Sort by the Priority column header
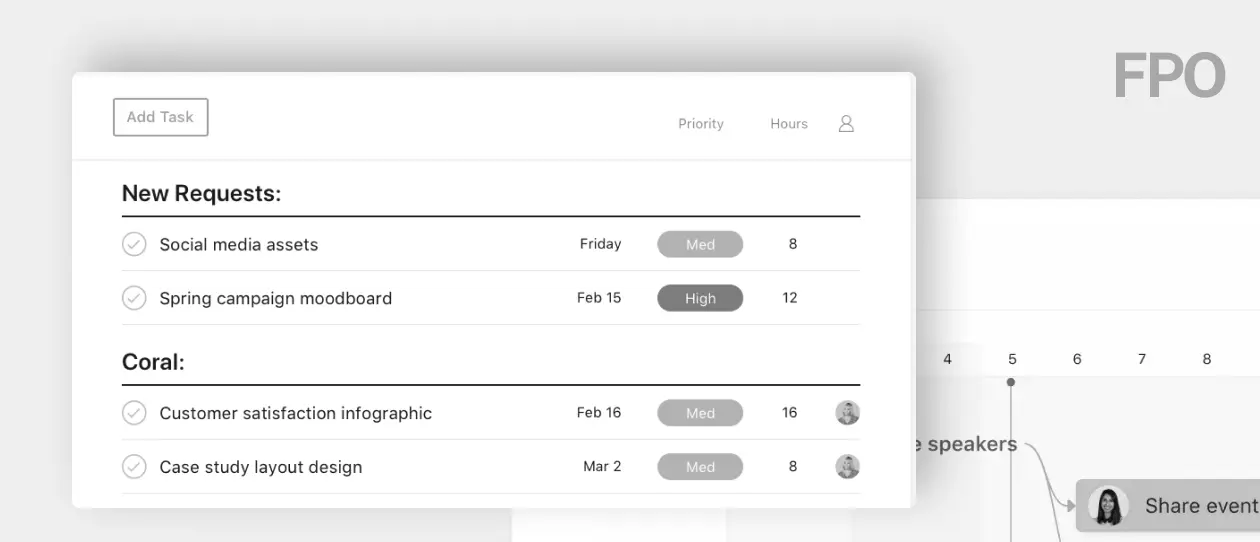This screenshot has height=542, width=1260. click(701, 124)
